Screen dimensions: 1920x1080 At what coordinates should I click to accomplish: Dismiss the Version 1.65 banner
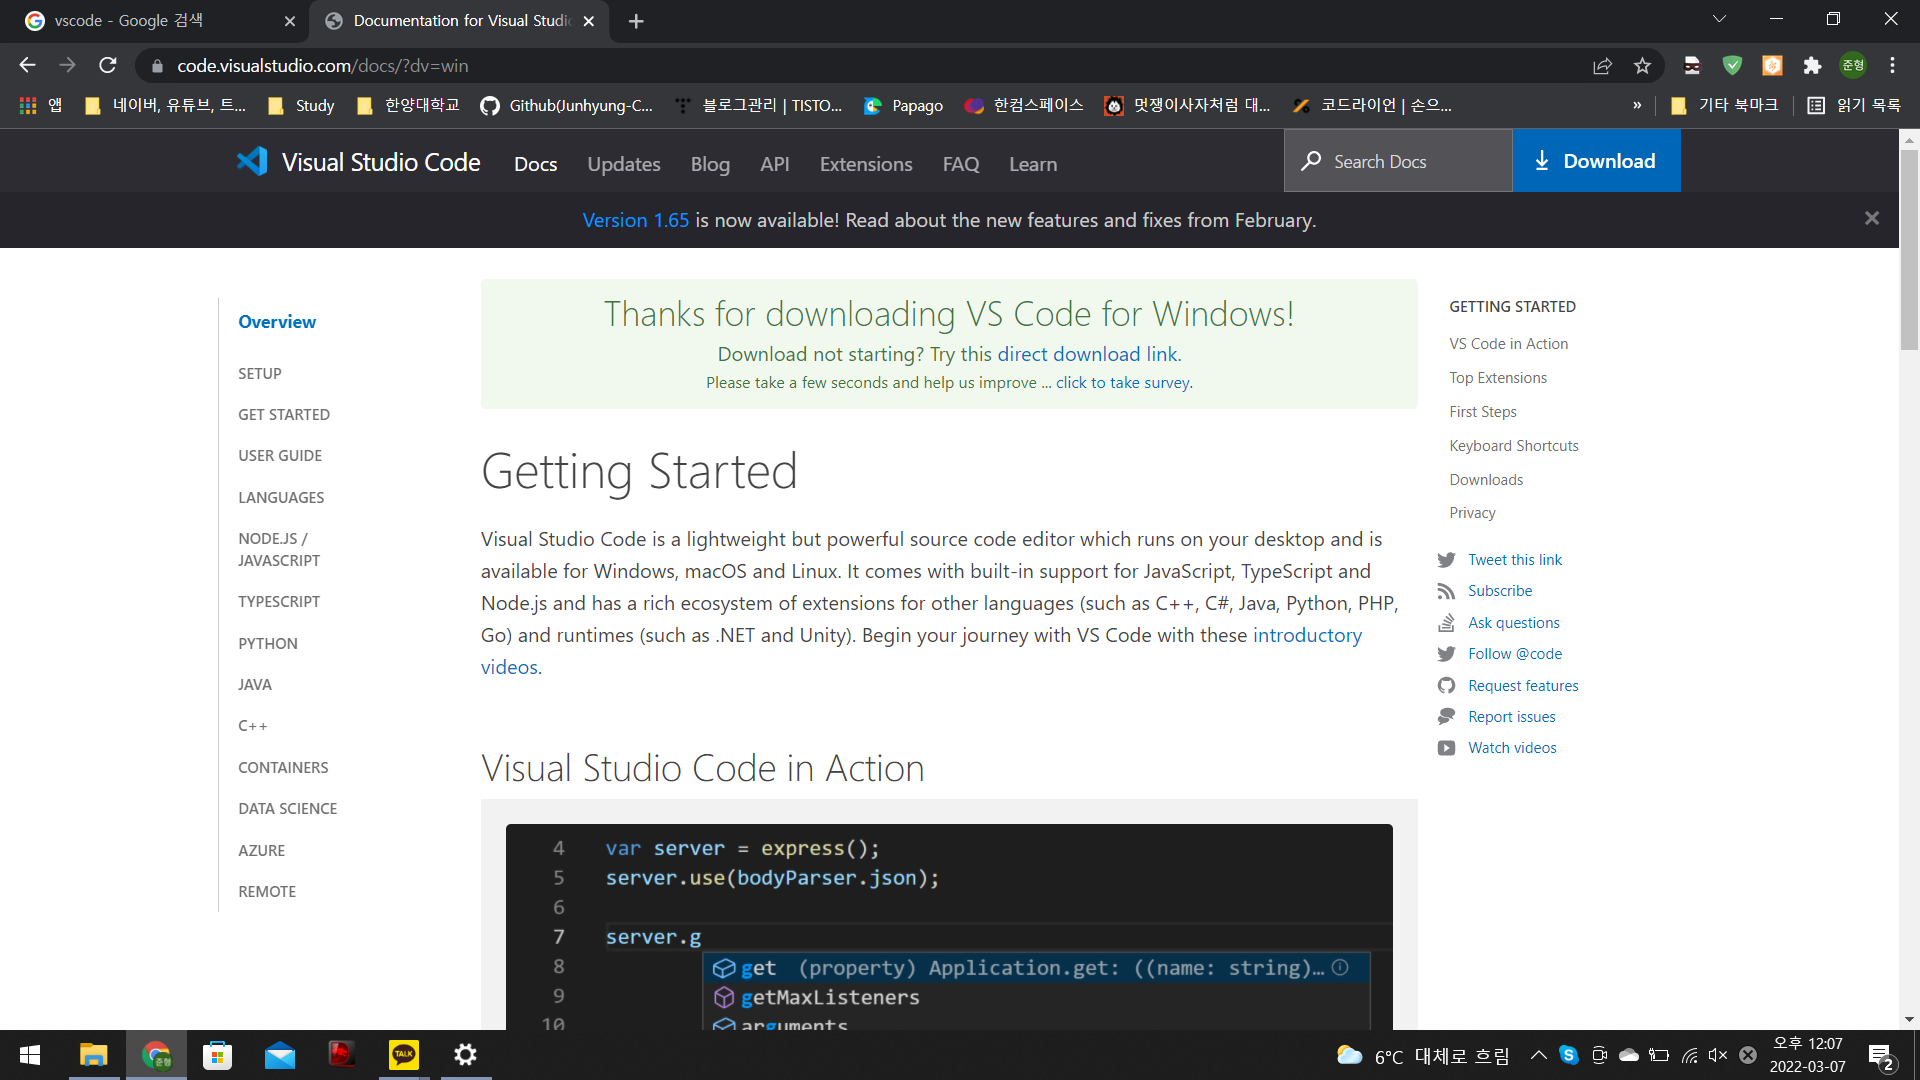(1871, 219)
